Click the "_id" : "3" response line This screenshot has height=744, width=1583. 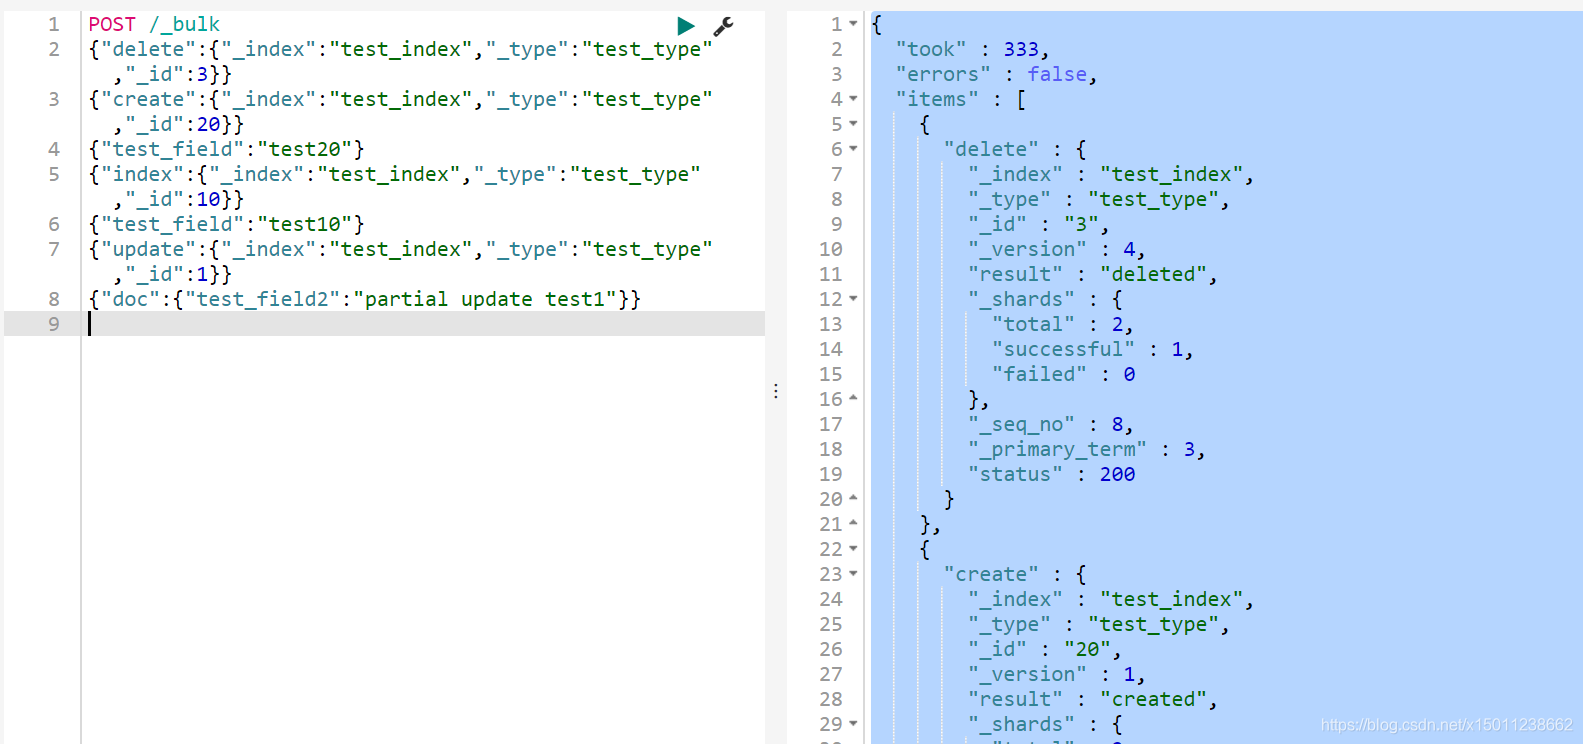click(x=1038, y=224)
